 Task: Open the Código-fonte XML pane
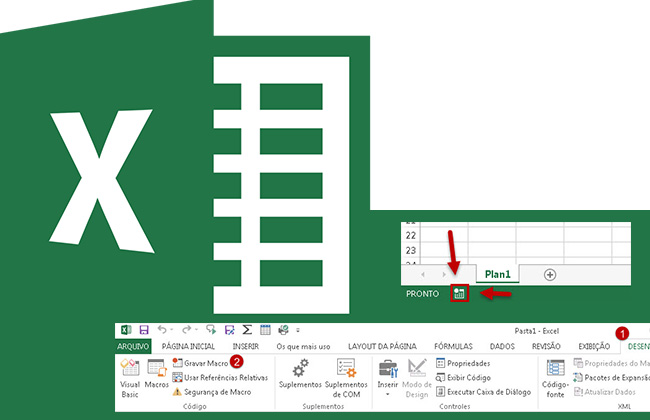tap(555, 379)
